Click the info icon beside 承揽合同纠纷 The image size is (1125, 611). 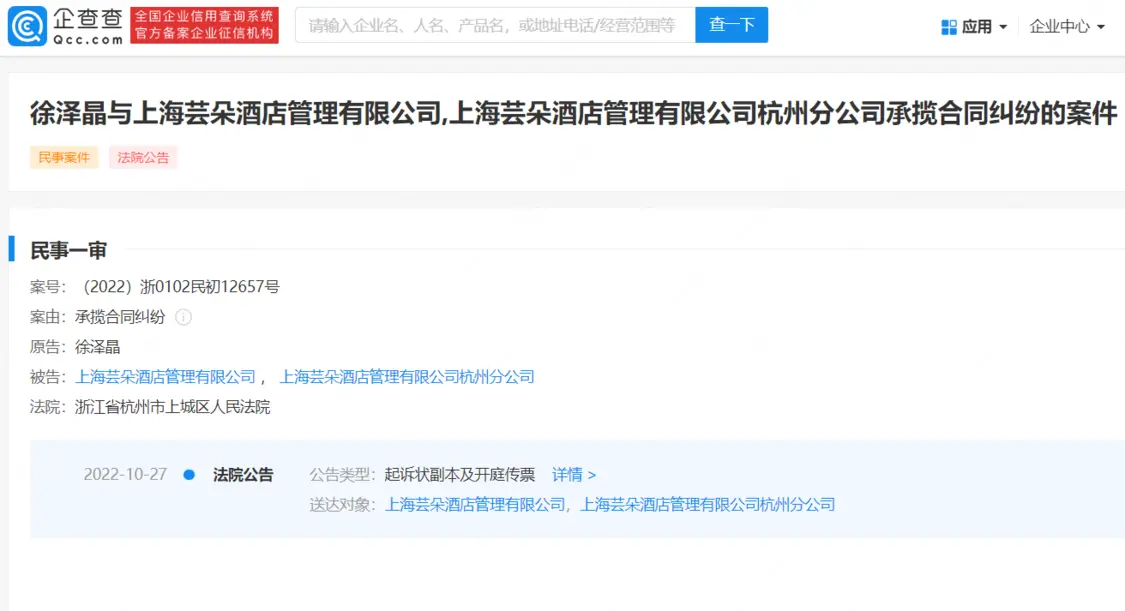(184, 317)
